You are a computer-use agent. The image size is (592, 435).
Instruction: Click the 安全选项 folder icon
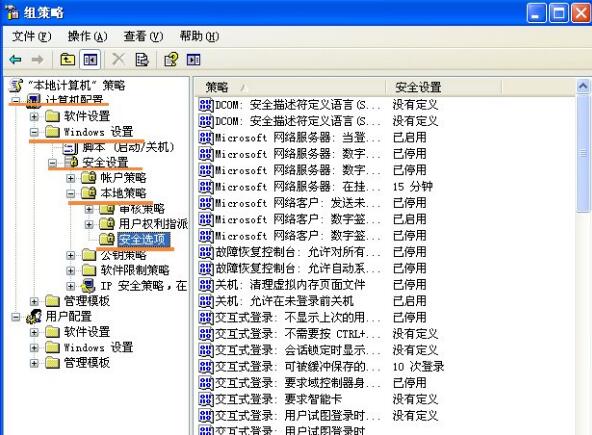pos(107,239)
